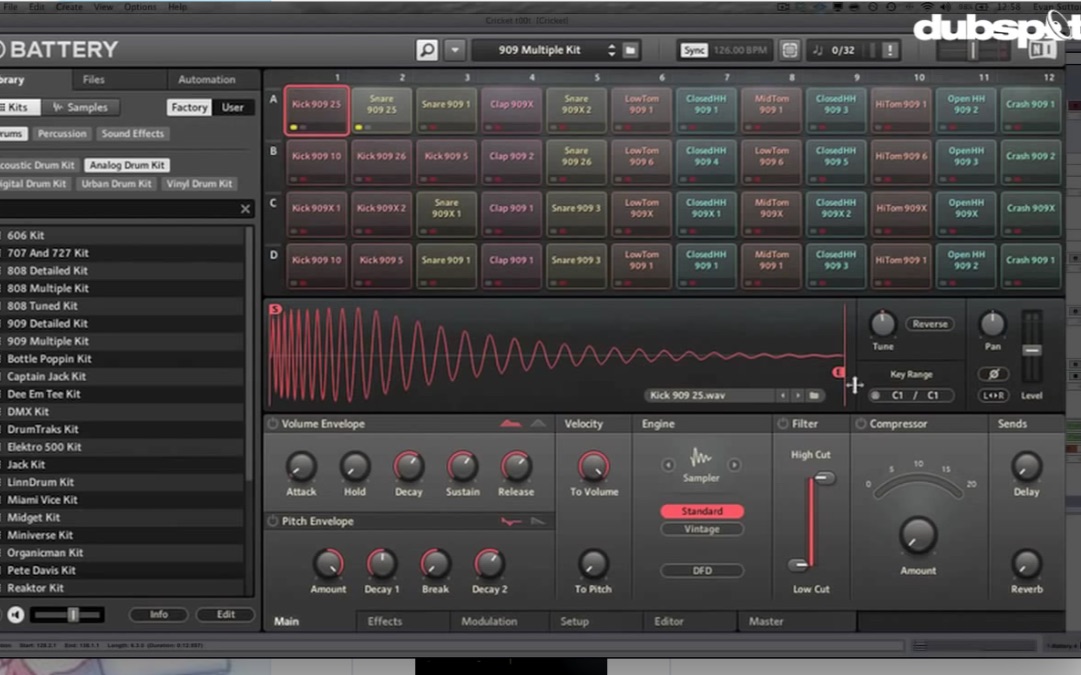The image size is (1081, 675).
Task: Click the Sends Delay knob
Action: pyautogui.click(x=1027, y=467)
